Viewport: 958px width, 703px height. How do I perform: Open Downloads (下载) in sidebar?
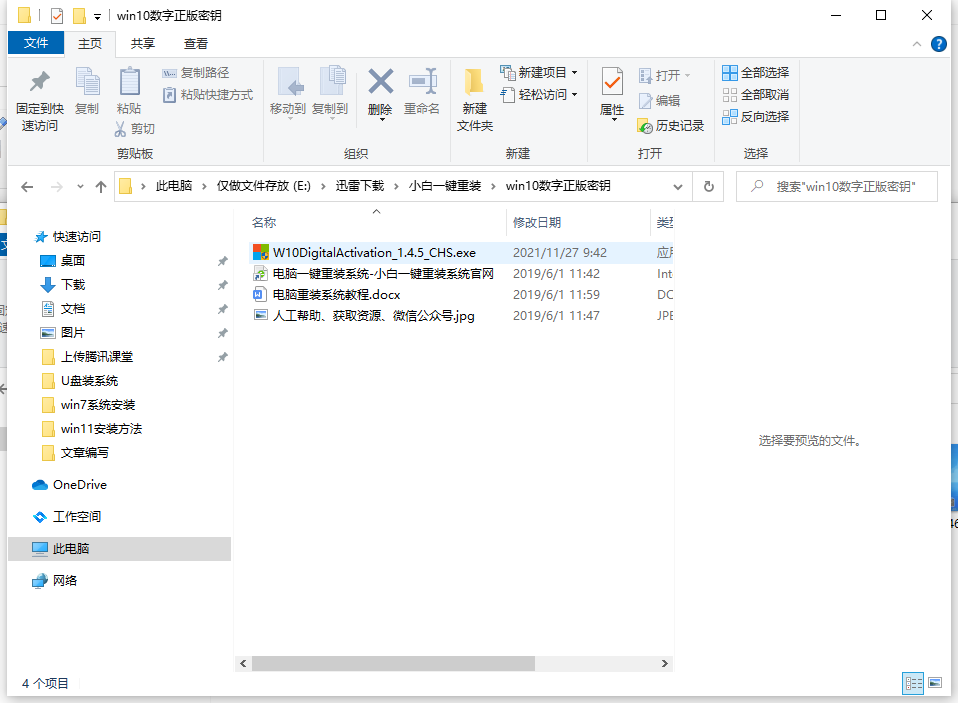[73, 285]
